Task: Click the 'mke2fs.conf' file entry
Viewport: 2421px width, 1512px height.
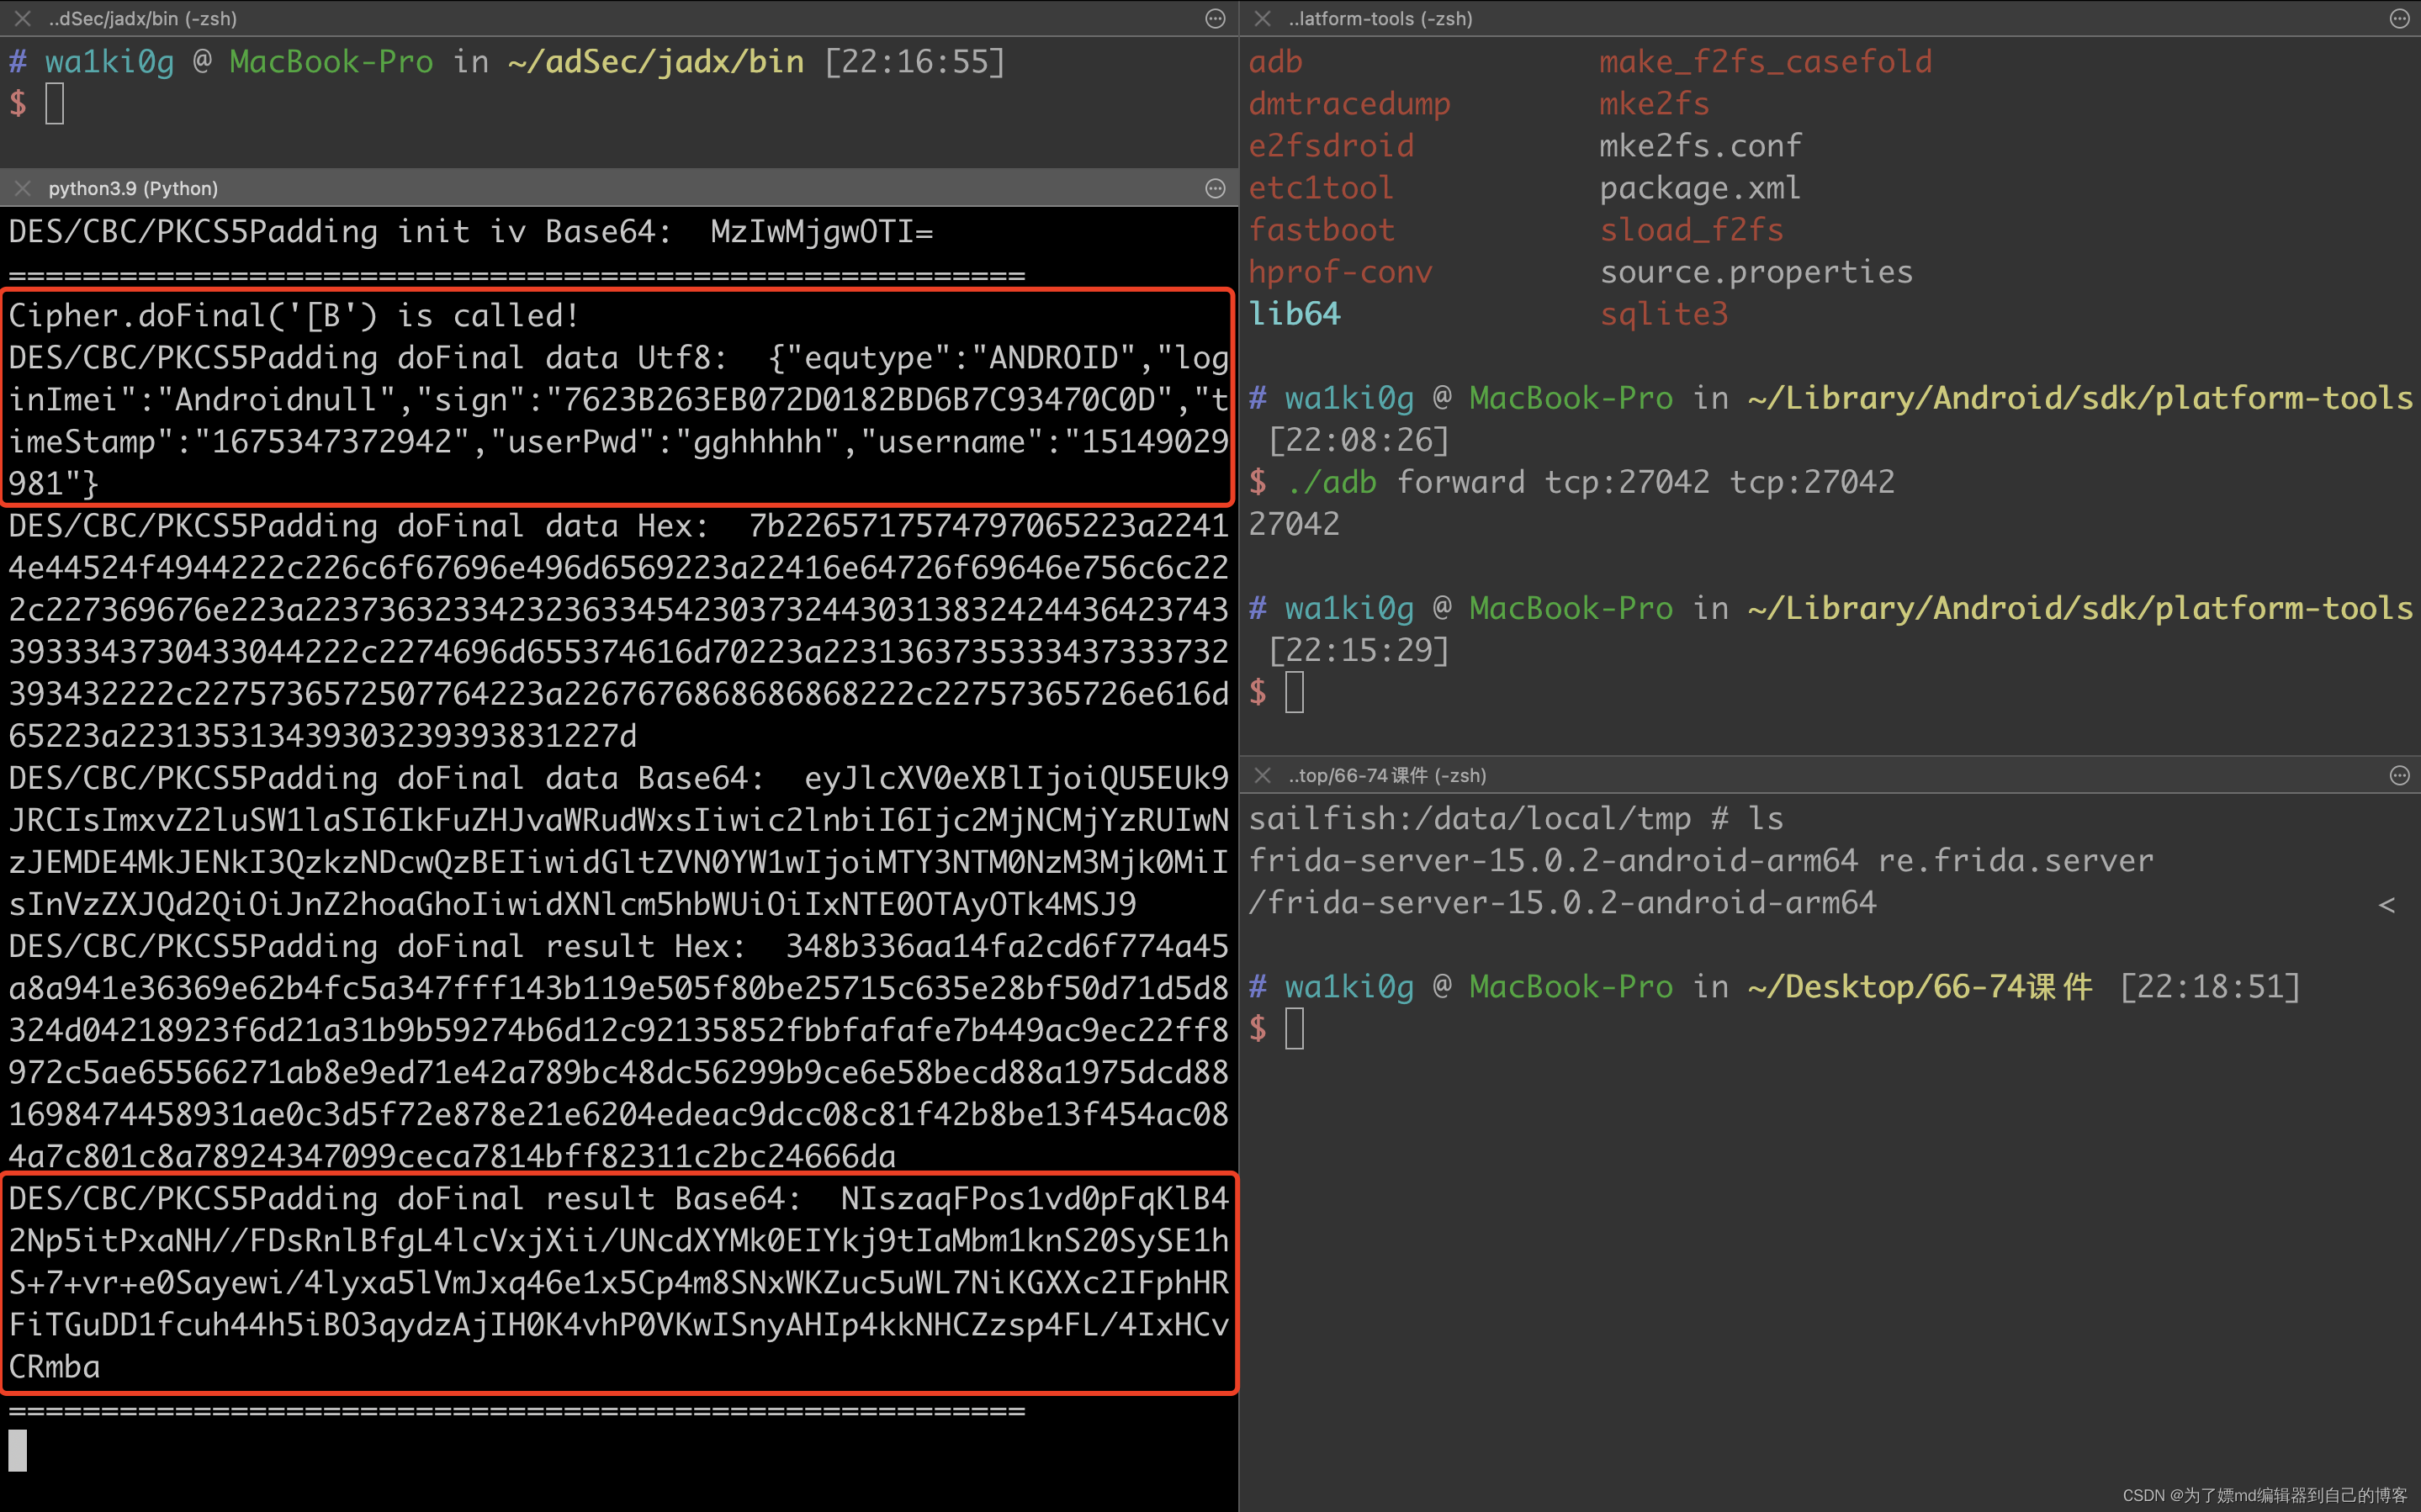Action: coord(1700,146)
